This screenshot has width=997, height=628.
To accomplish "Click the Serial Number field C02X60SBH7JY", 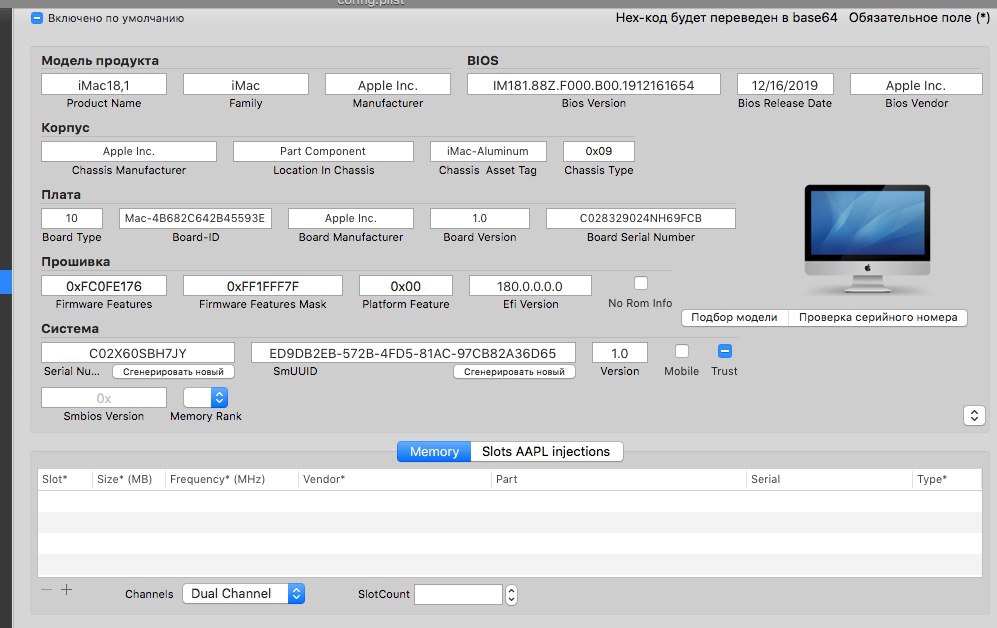I will point(138,353).
